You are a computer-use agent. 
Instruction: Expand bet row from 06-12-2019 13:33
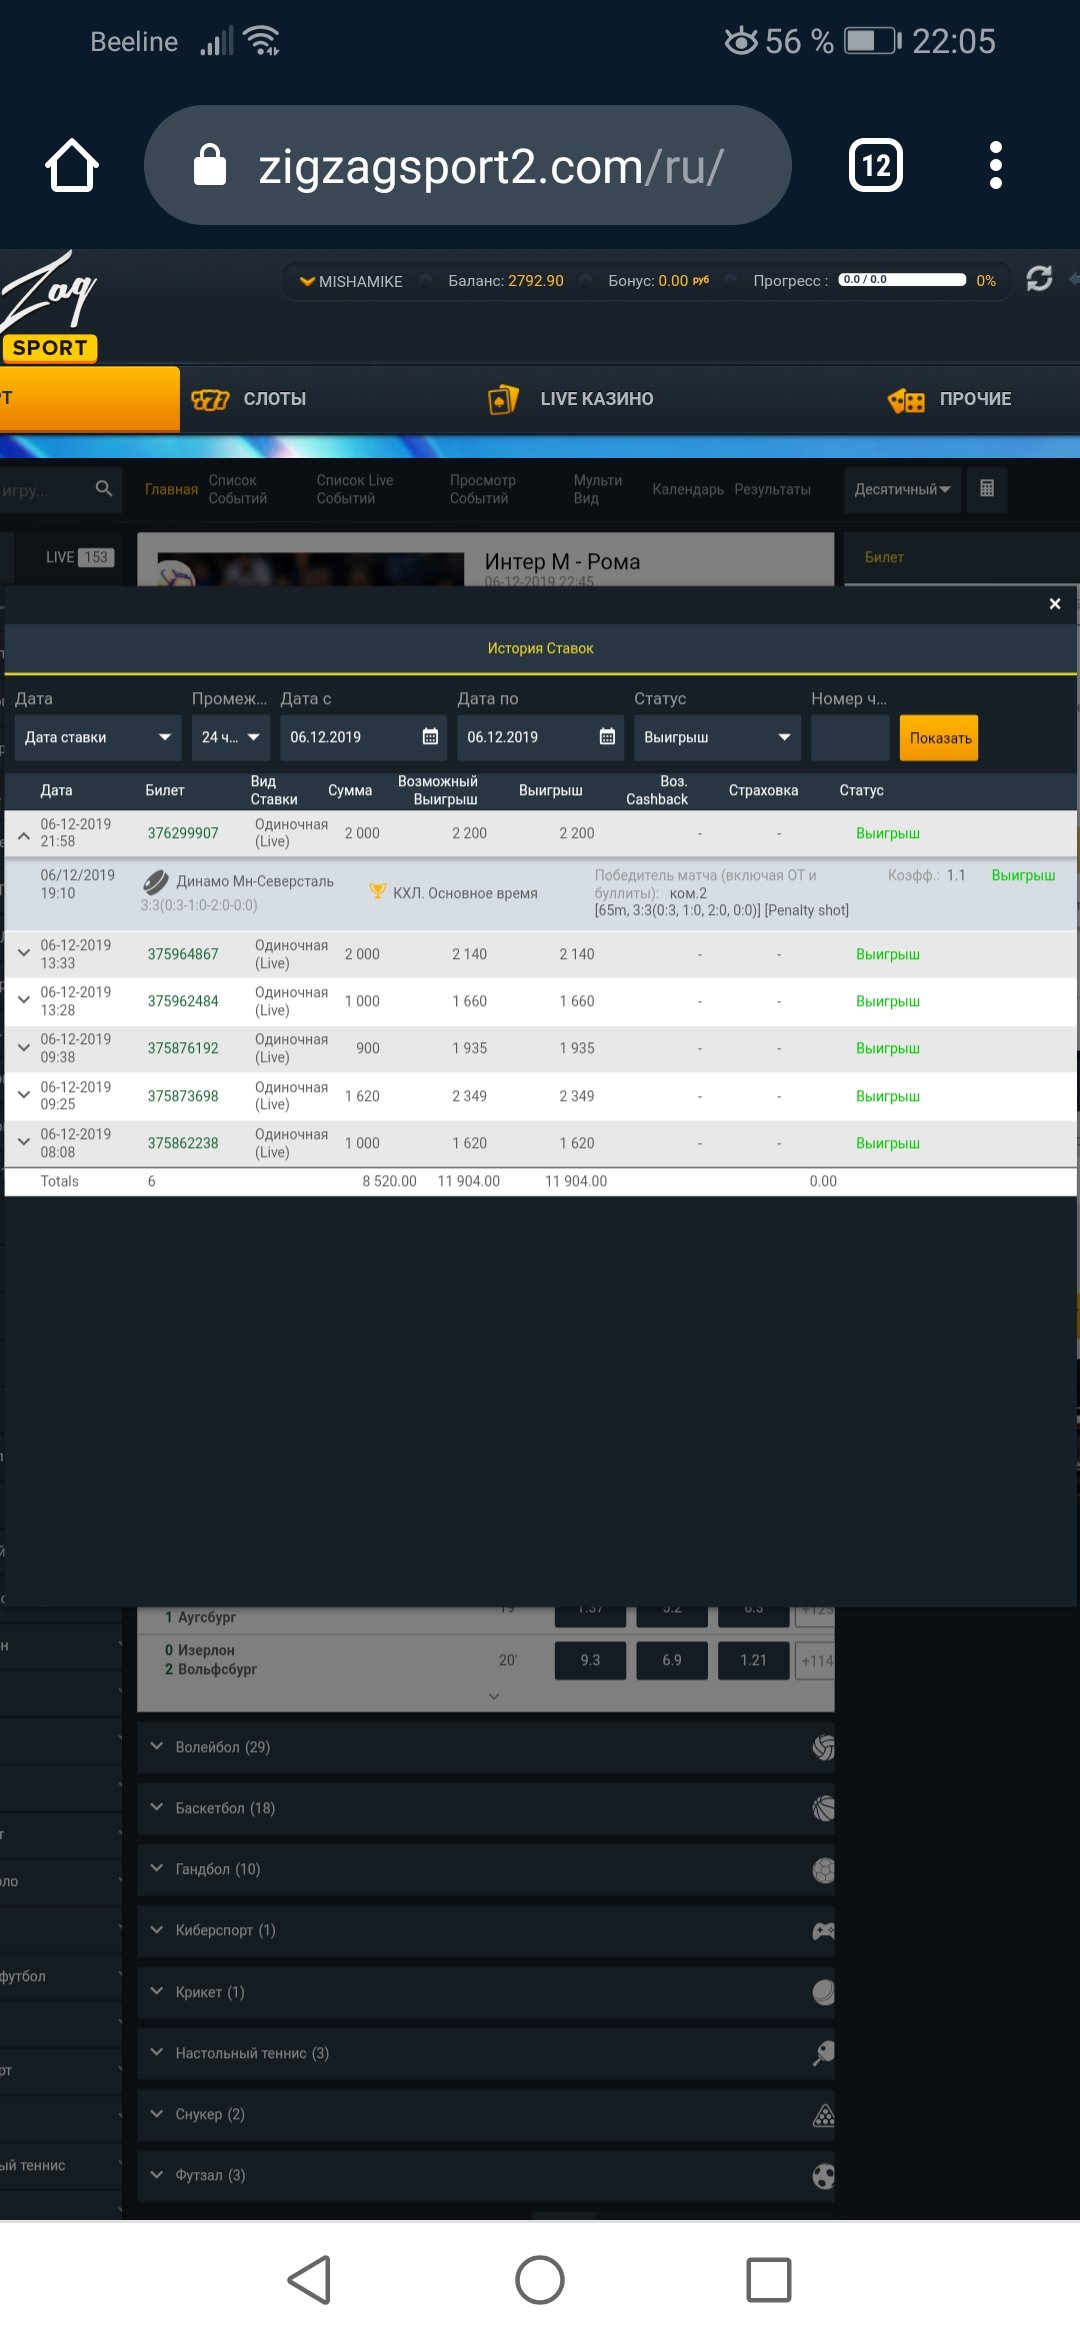coord(24,954)
